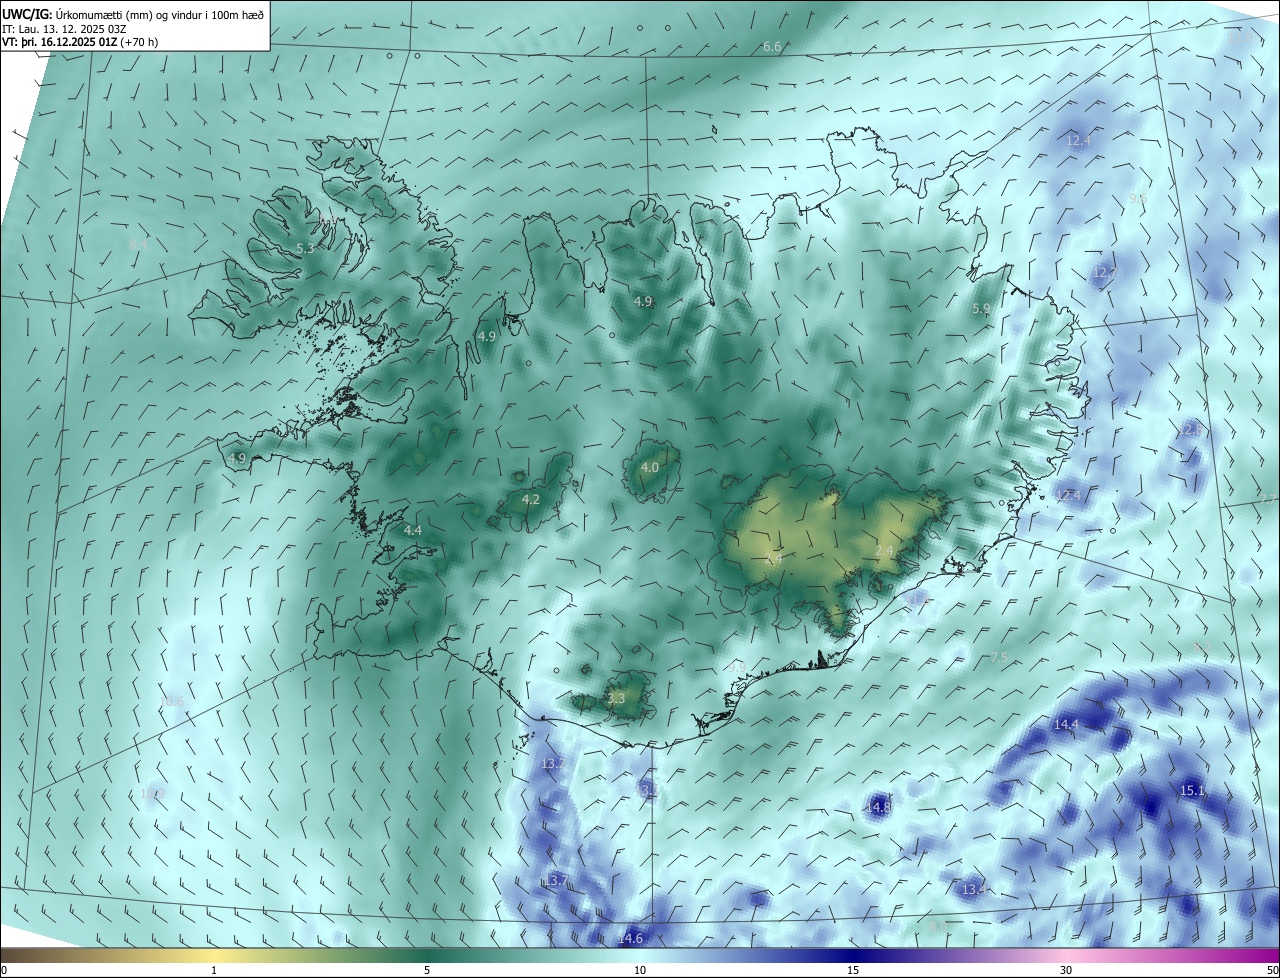The width and height of the screenshot is (1280, 978).
Task: Click the yellow colorbar segment above tick 1
Action: [x=214, y=955]
